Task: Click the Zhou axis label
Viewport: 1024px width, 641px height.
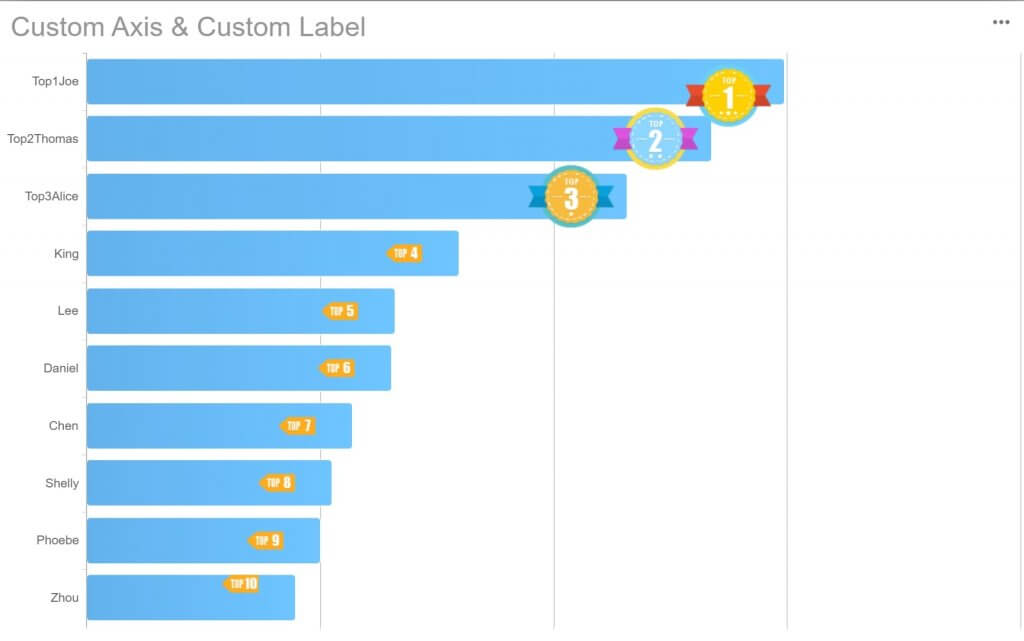Action: [65, 598]
